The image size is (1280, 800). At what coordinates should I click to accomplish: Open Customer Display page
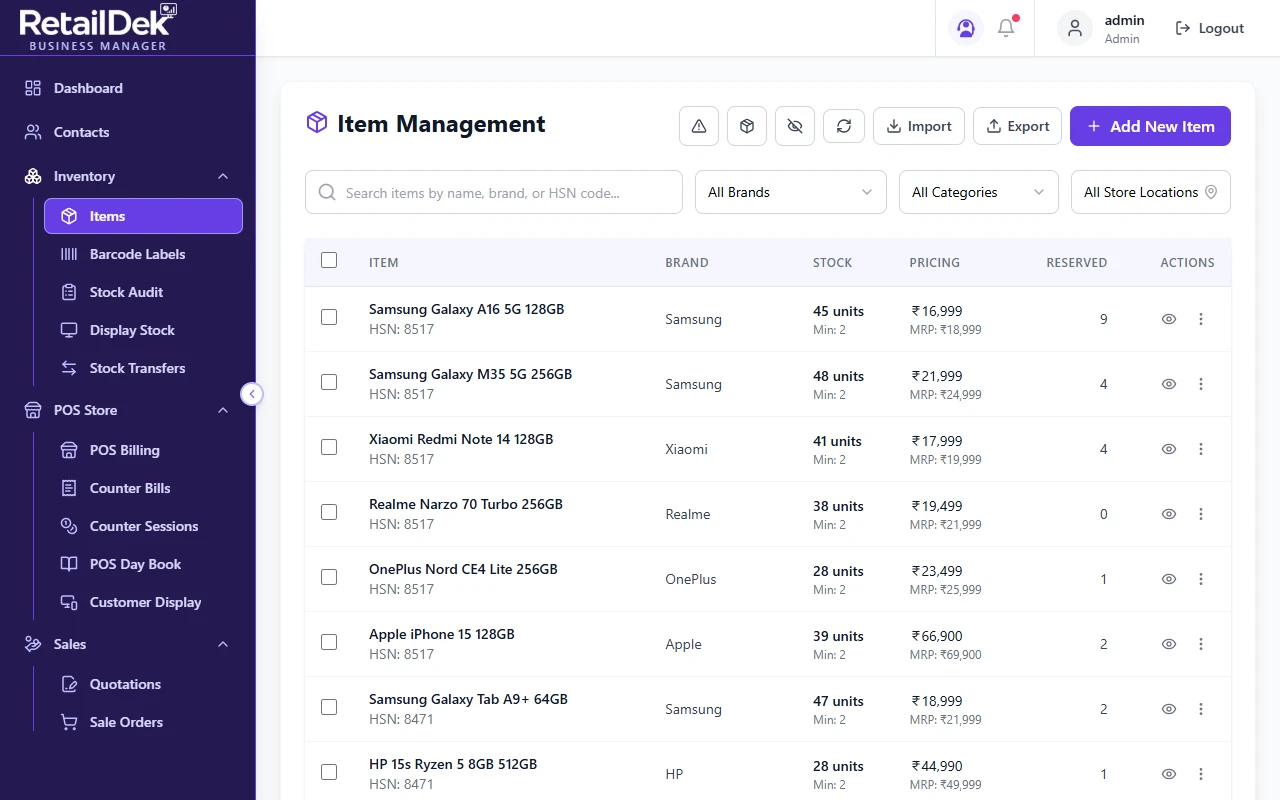click(x=143, y=602)
